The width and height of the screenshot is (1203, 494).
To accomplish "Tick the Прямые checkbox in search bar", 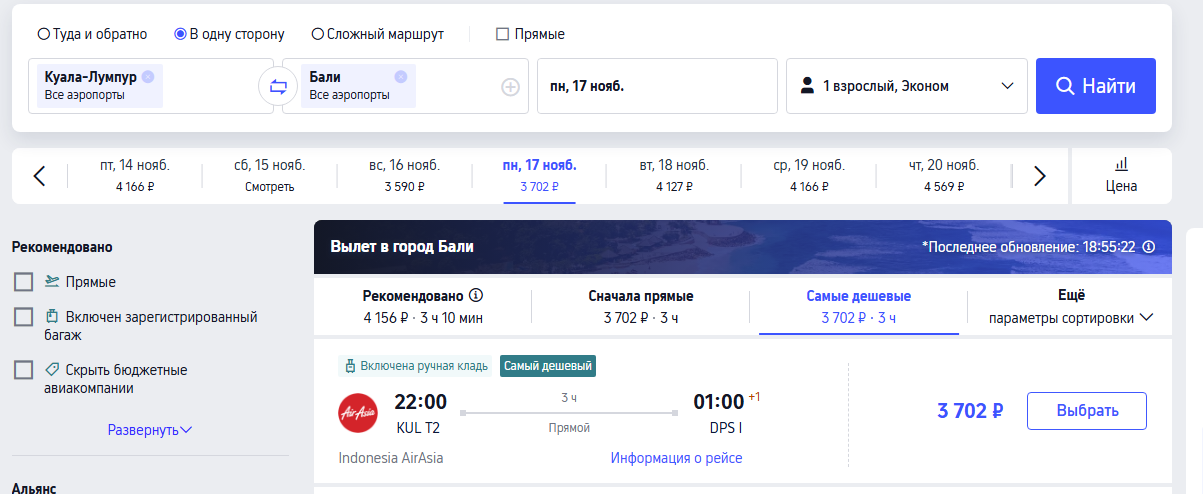I will [503, 34].
